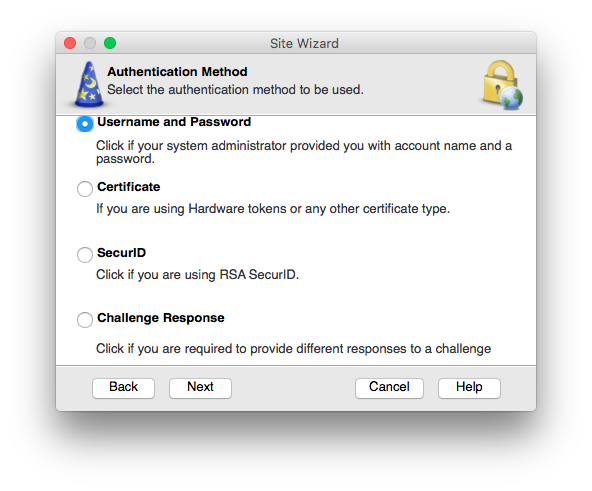Select the Certificate radio button

point(85,188)
